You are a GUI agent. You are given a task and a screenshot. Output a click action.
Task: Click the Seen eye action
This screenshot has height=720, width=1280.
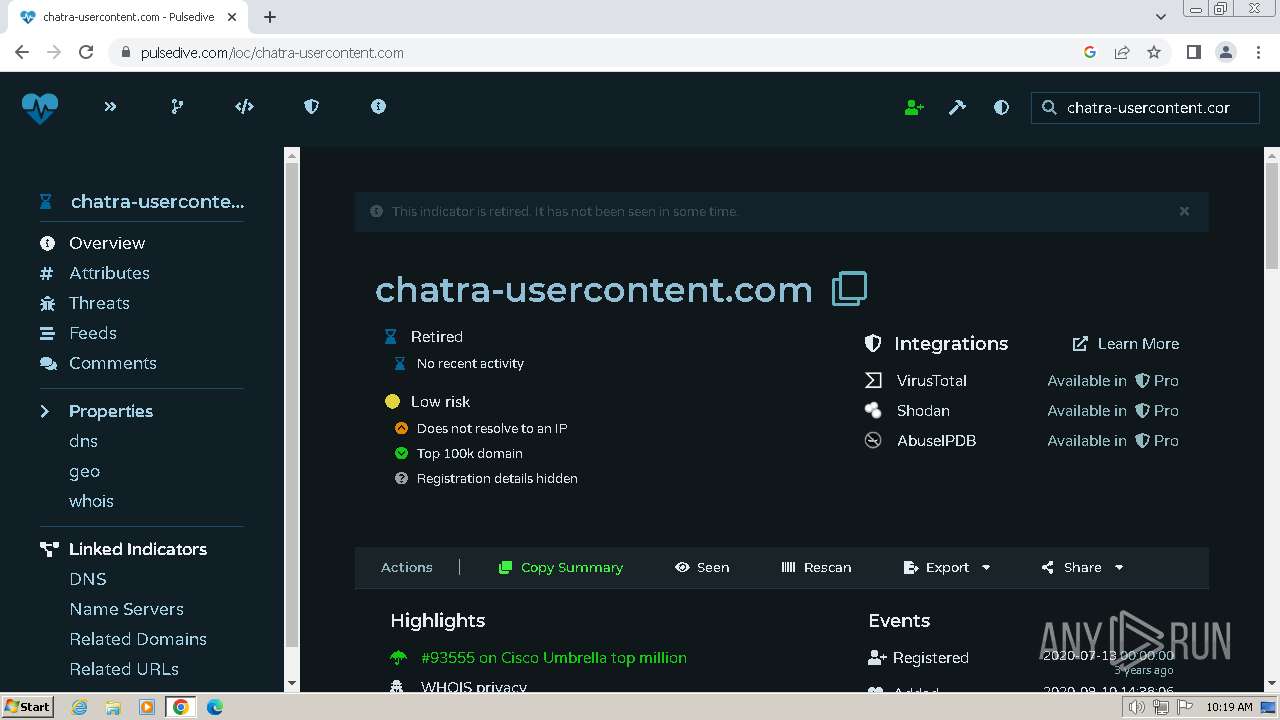[702, 567]
